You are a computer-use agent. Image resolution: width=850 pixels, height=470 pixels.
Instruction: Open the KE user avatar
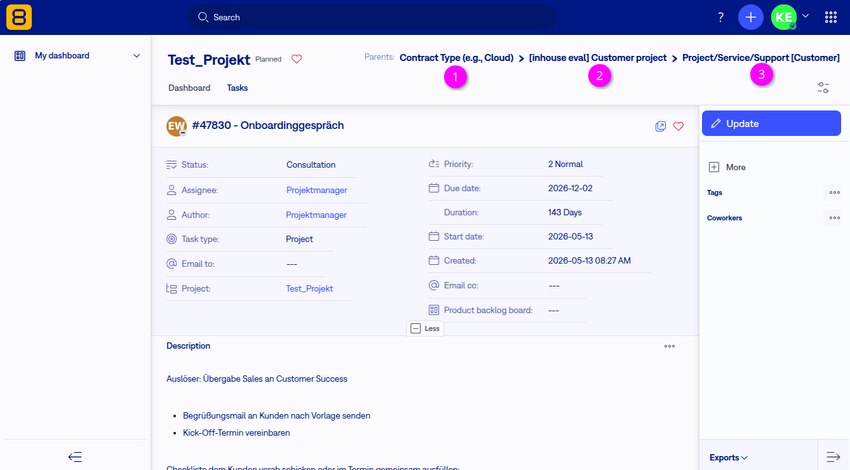(783, 17)
